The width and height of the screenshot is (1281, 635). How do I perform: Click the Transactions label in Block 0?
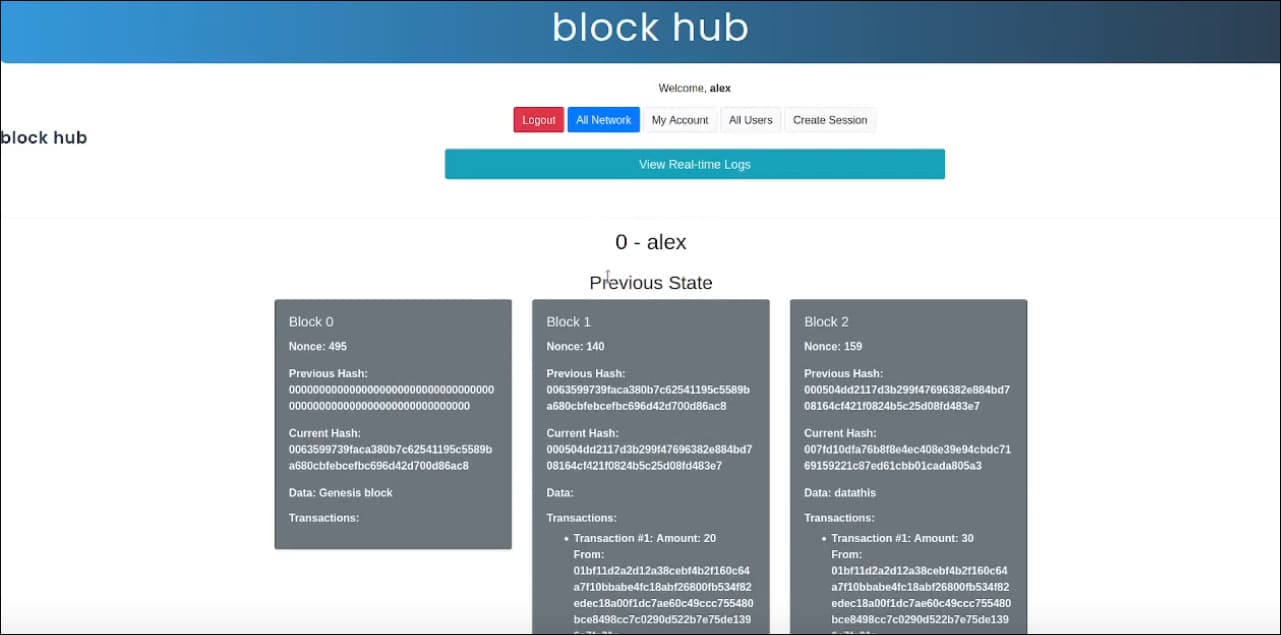(x=324, y=518)
